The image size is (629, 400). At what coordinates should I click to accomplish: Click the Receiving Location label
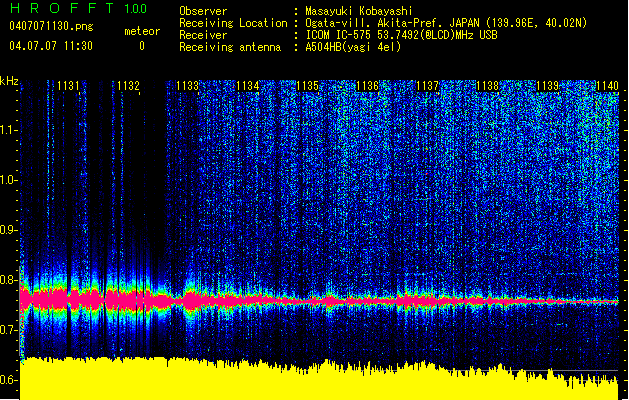tap(233, 23)
